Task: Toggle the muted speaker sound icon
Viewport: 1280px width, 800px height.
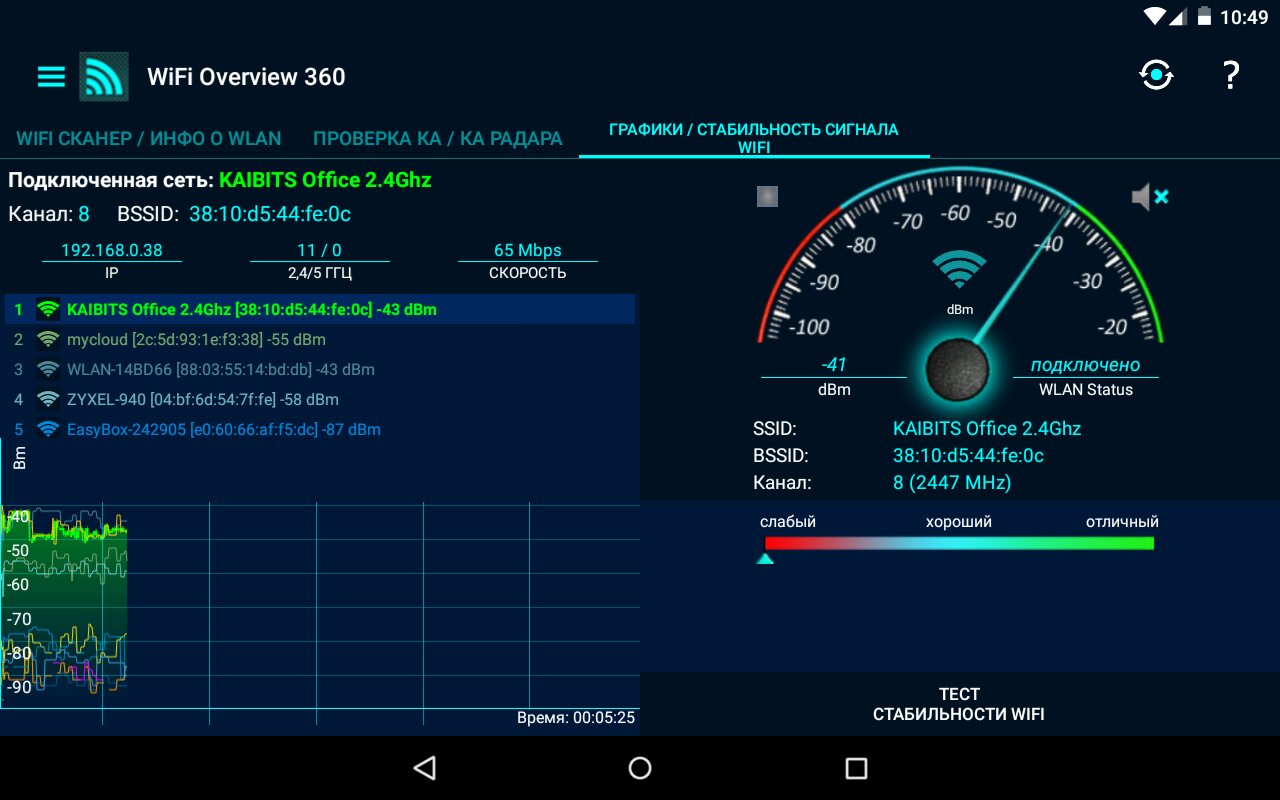Action: pos(1149,197)
